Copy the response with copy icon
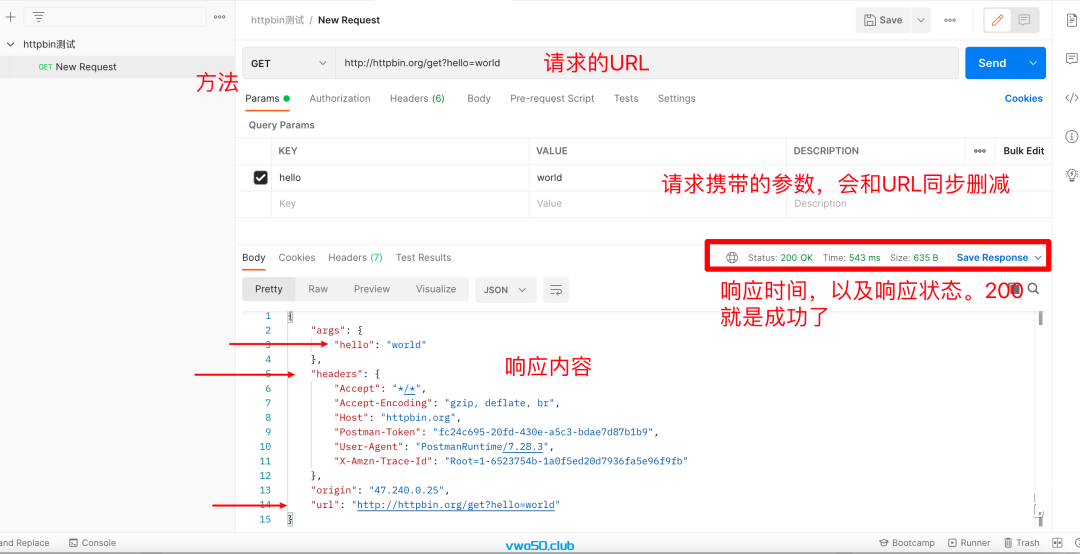The image size is (1080, 554). coord(1013,289)
